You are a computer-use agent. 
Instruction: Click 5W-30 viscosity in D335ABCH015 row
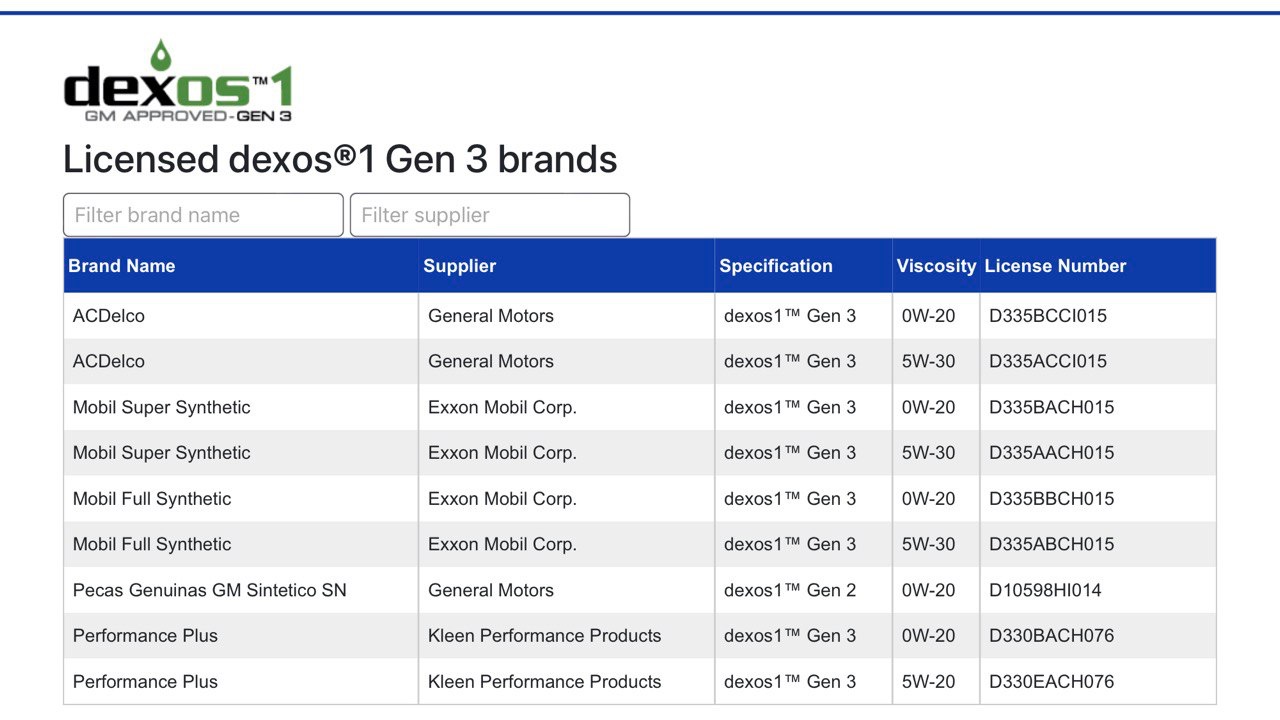928,545
